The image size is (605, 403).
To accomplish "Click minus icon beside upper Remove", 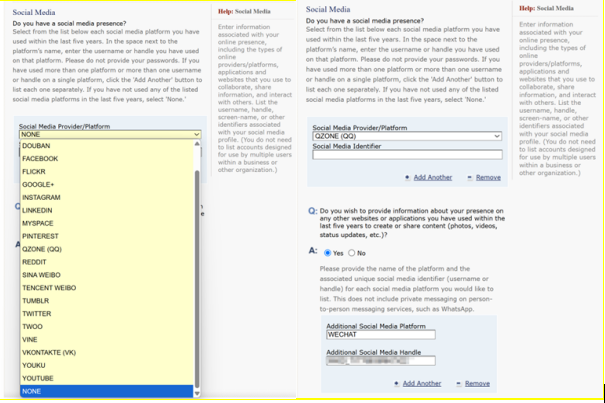I will tap(470, 178).
